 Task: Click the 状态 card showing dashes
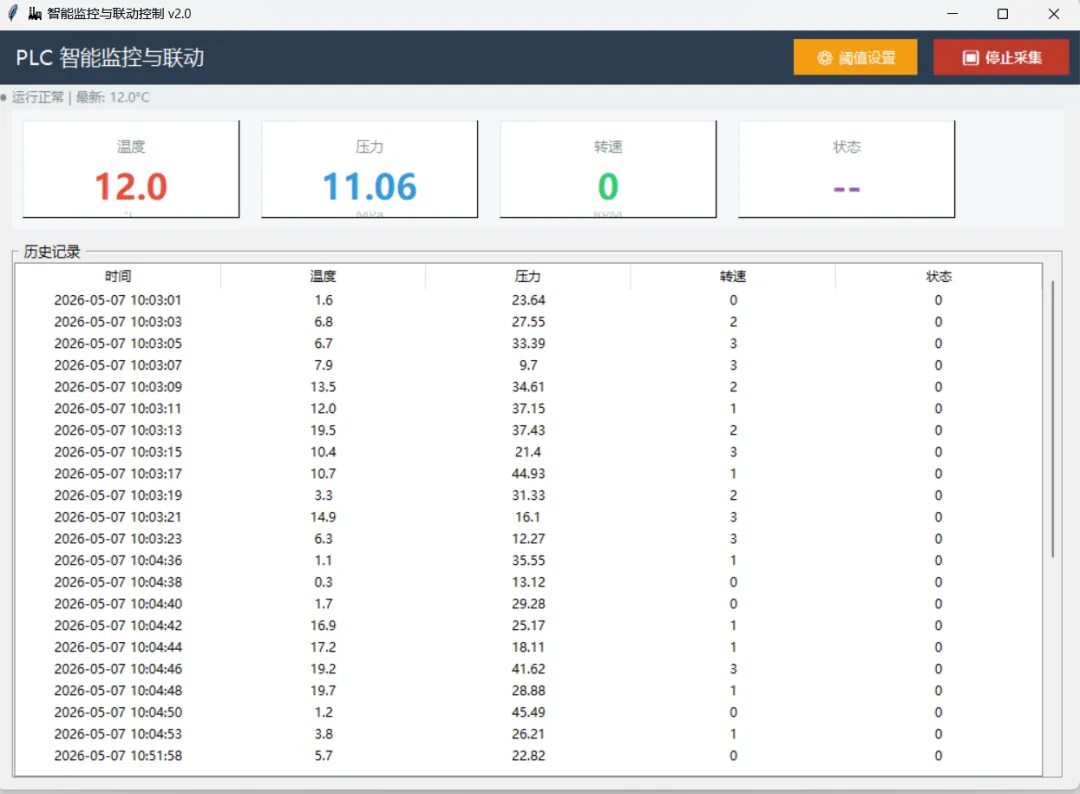point(847,169)
